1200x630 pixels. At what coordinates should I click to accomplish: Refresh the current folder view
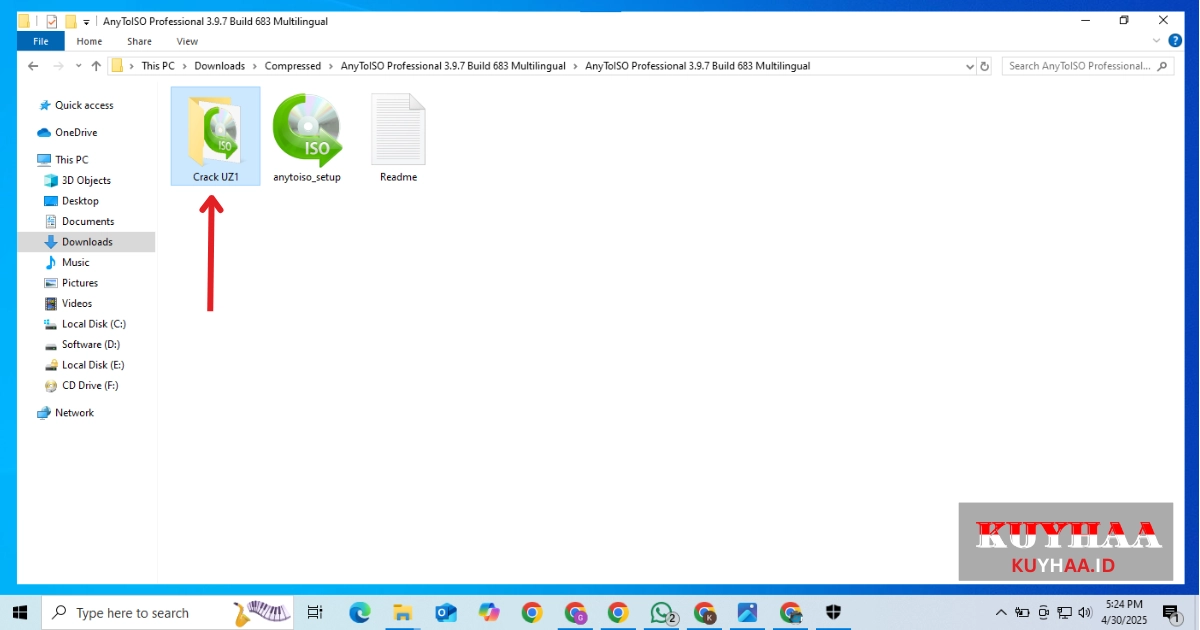click(x=985, y=66)
